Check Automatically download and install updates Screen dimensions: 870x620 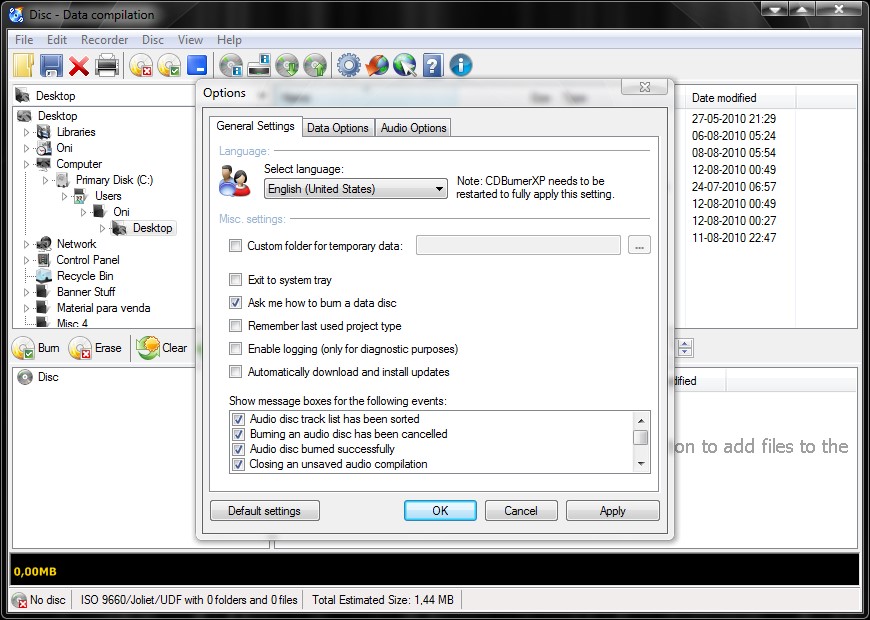[236, 372]
